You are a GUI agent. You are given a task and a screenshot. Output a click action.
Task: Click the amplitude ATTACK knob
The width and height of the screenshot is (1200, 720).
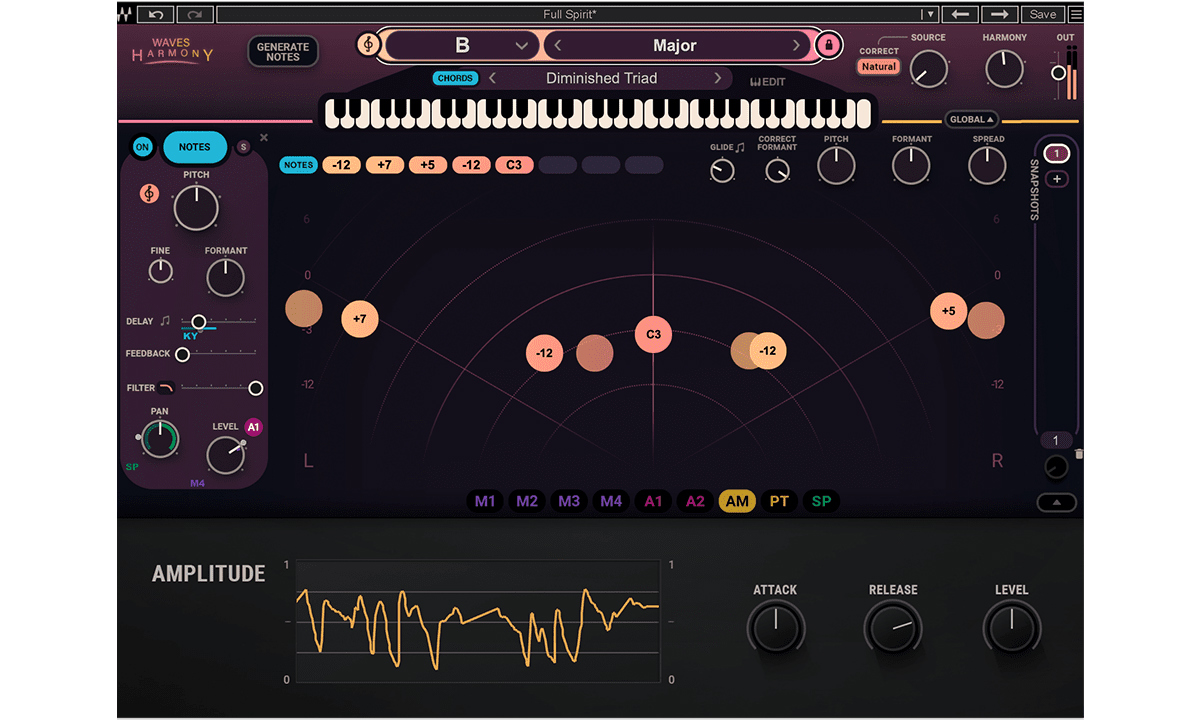coord(775,628)
